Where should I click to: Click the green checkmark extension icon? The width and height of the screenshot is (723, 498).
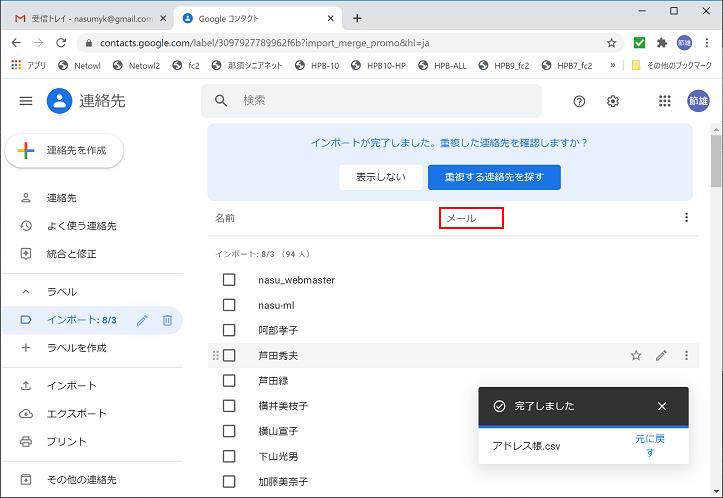[639, 43]
